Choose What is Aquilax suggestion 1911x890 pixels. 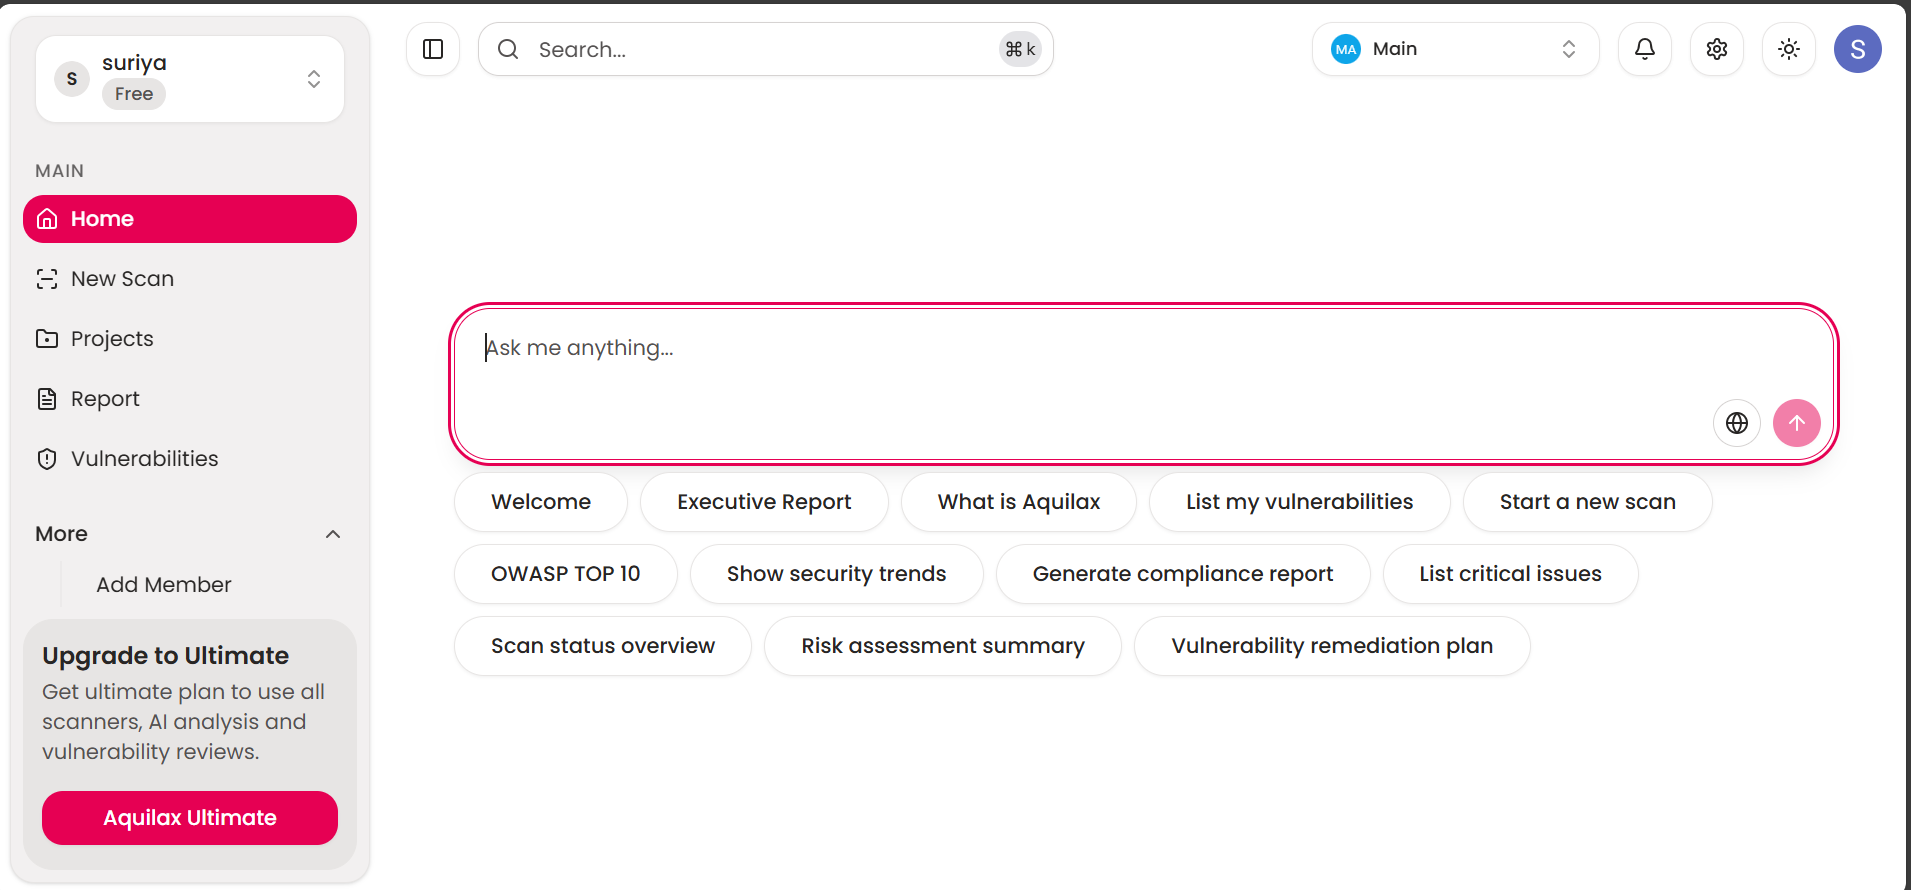[1019, 502]
